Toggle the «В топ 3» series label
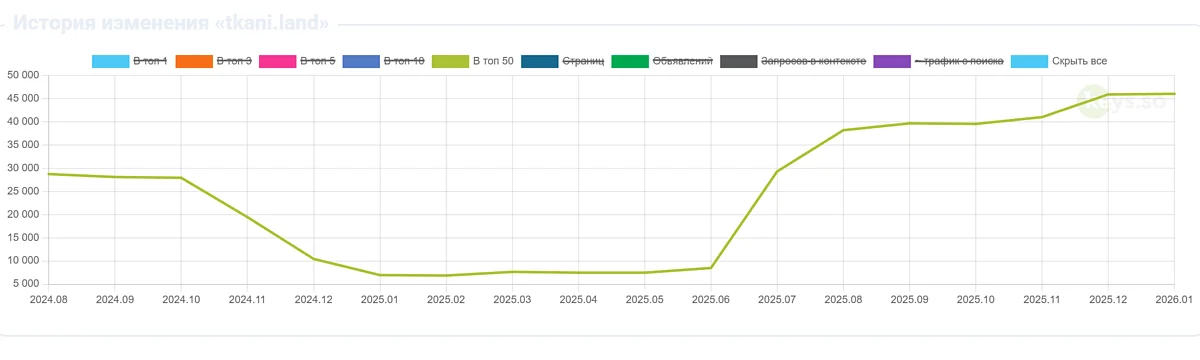This screenshot has width=1200, height=360. (x=234, y=61)
